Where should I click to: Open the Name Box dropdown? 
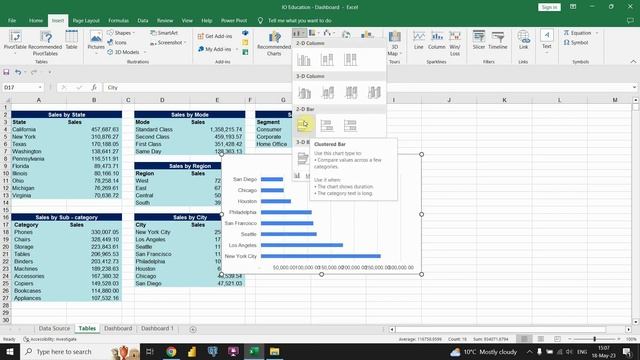click(x=40, y=87)
